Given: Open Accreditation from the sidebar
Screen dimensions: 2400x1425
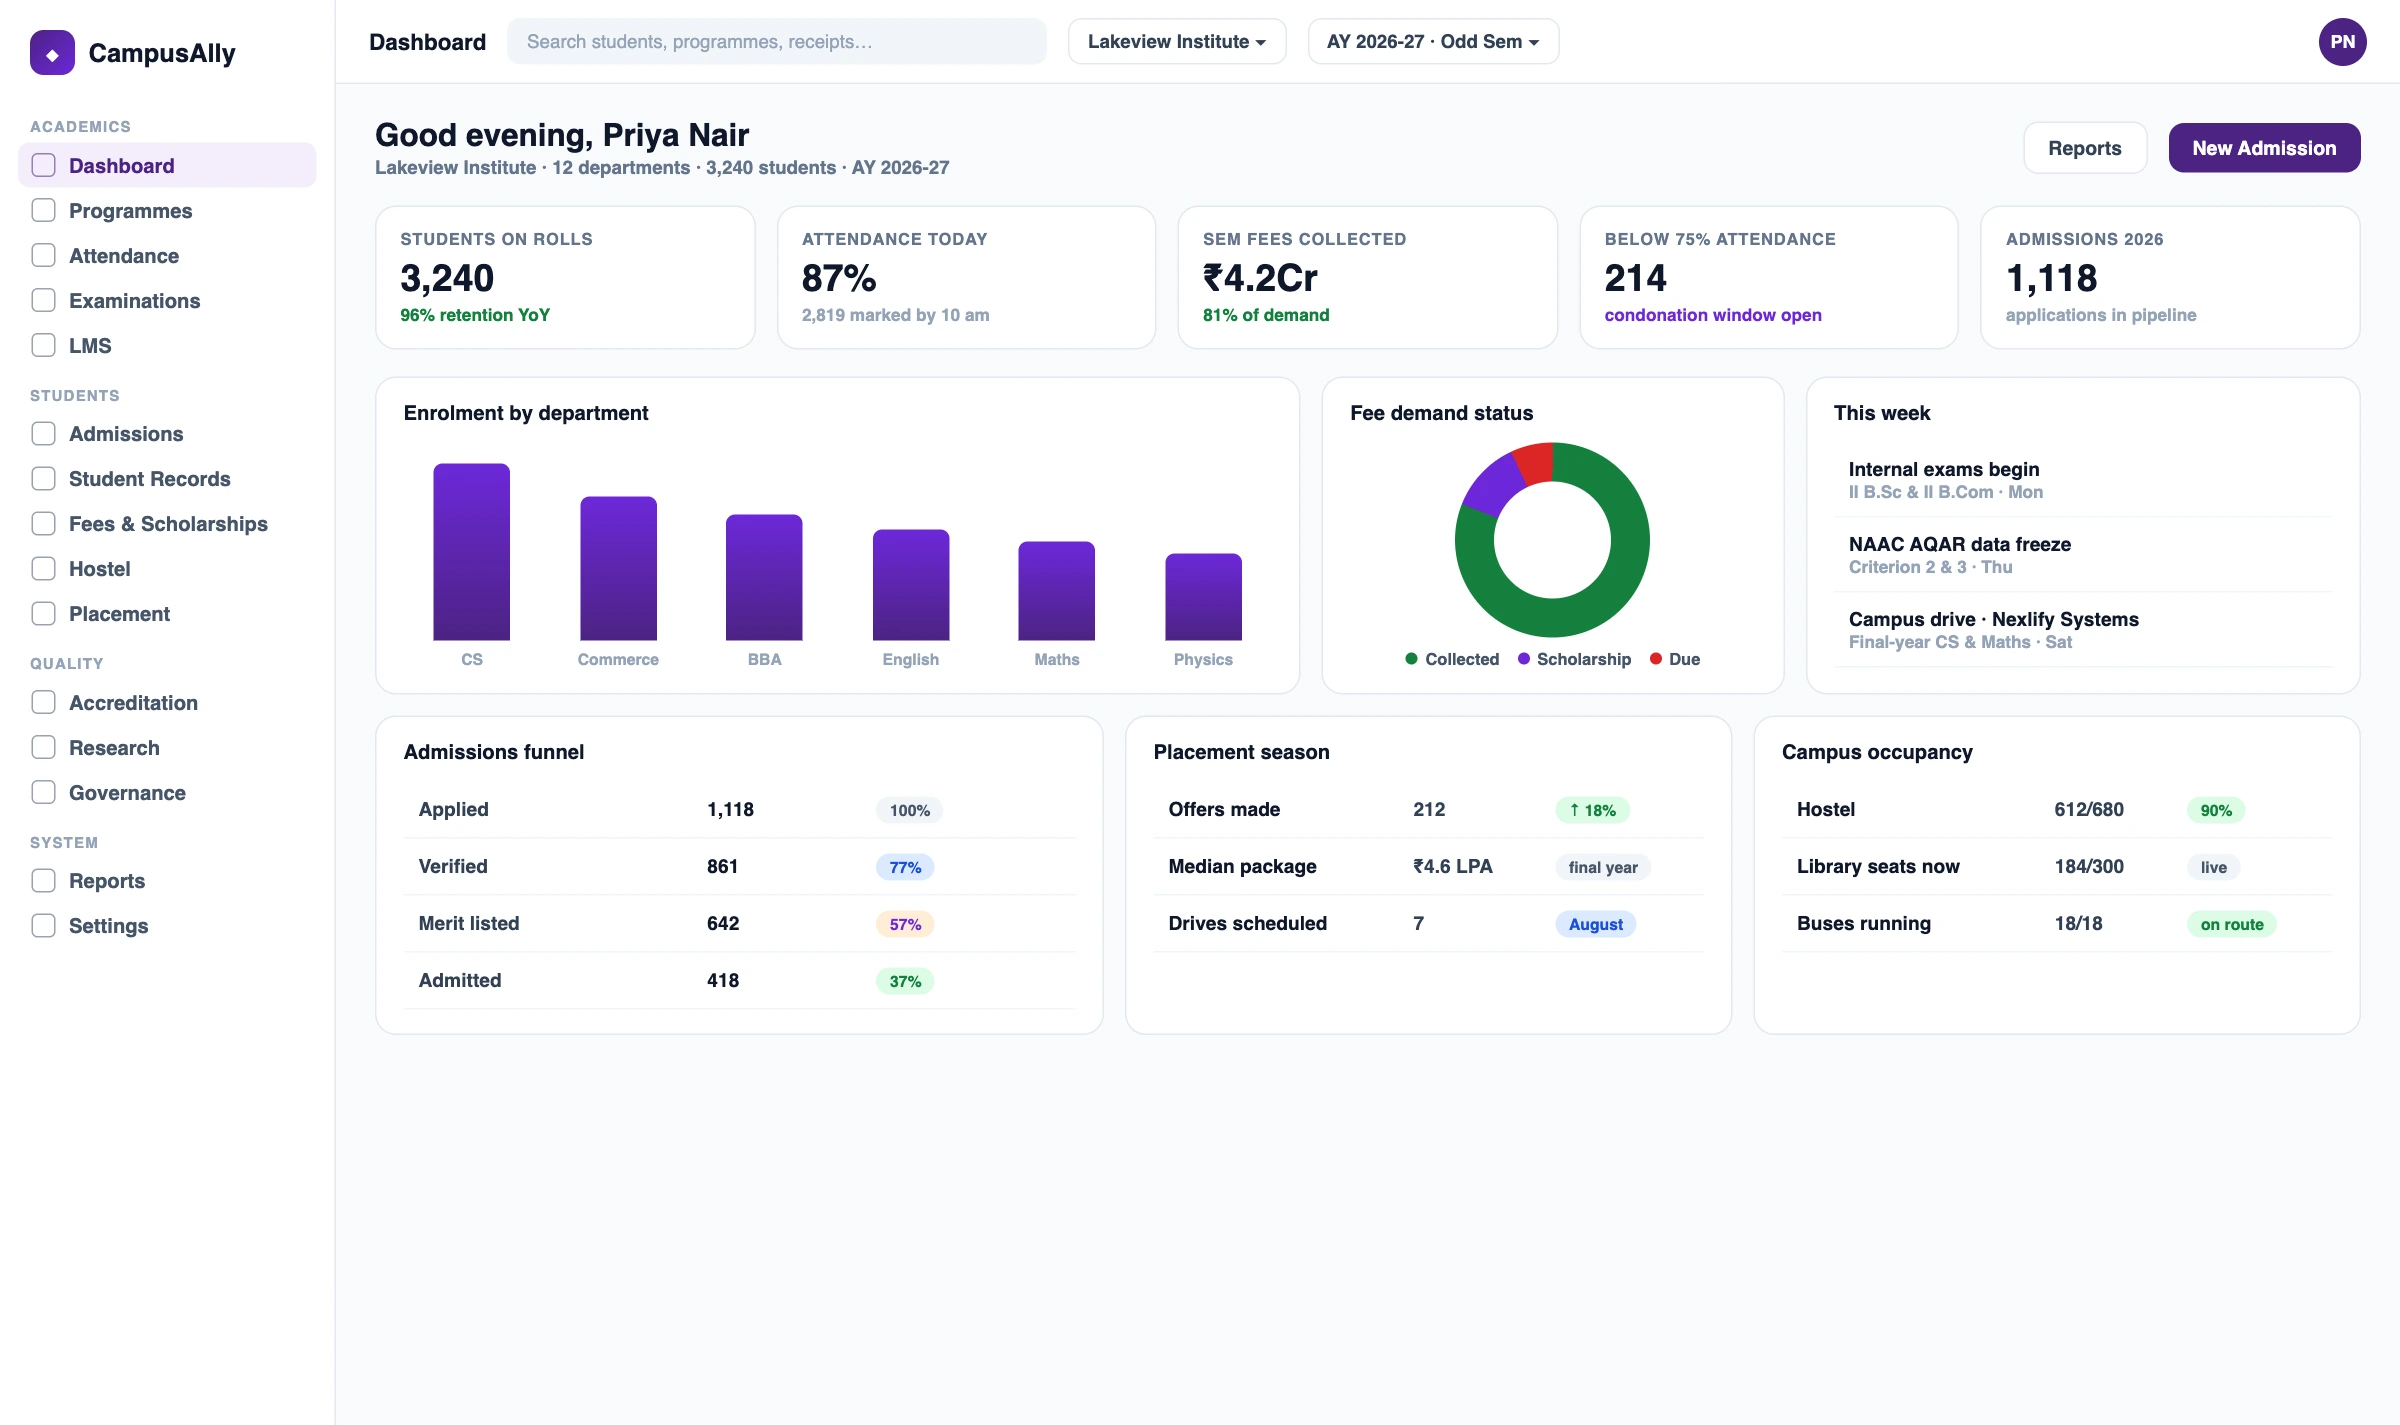Looking at the screenshot, I should (167, 702).
